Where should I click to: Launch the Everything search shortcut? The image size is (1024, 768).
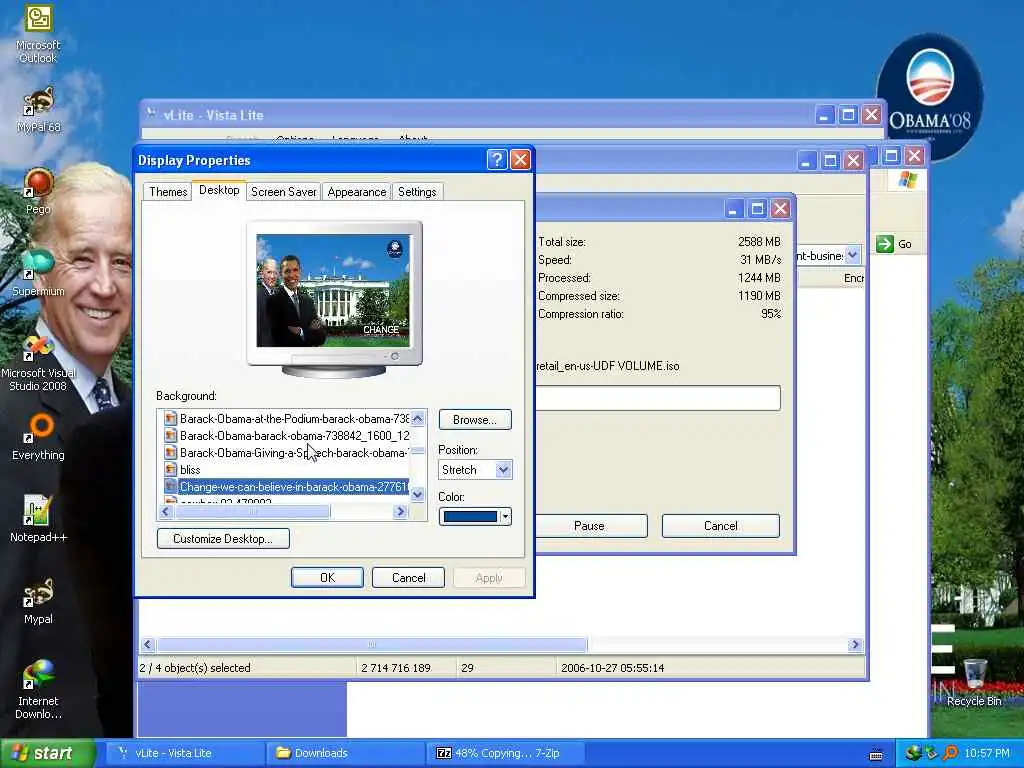point(38,437)
